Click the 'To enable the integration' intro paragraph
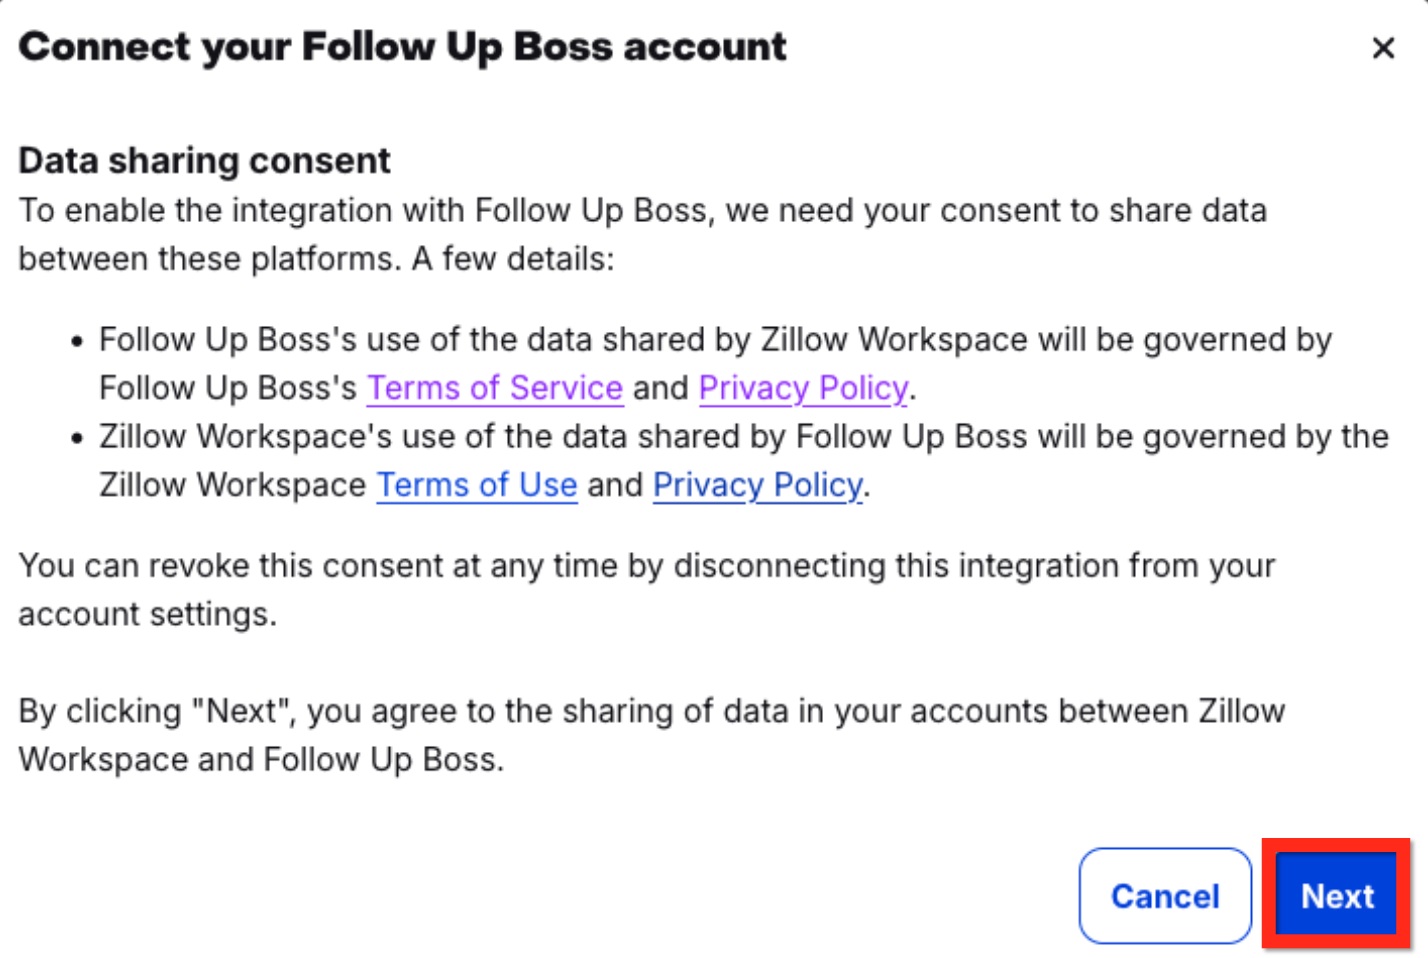1428x958 pixels. click(642, 211)
